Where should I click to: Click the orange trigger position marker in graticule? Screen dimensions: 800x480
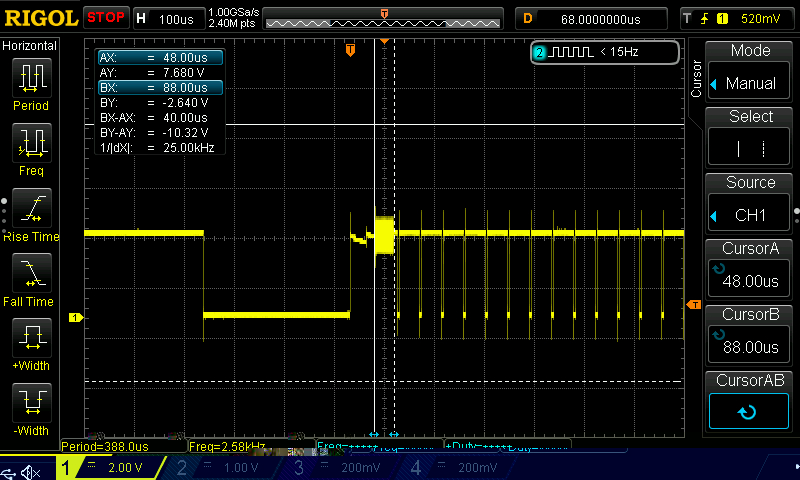pyautogui.click(x=350, y=50)
